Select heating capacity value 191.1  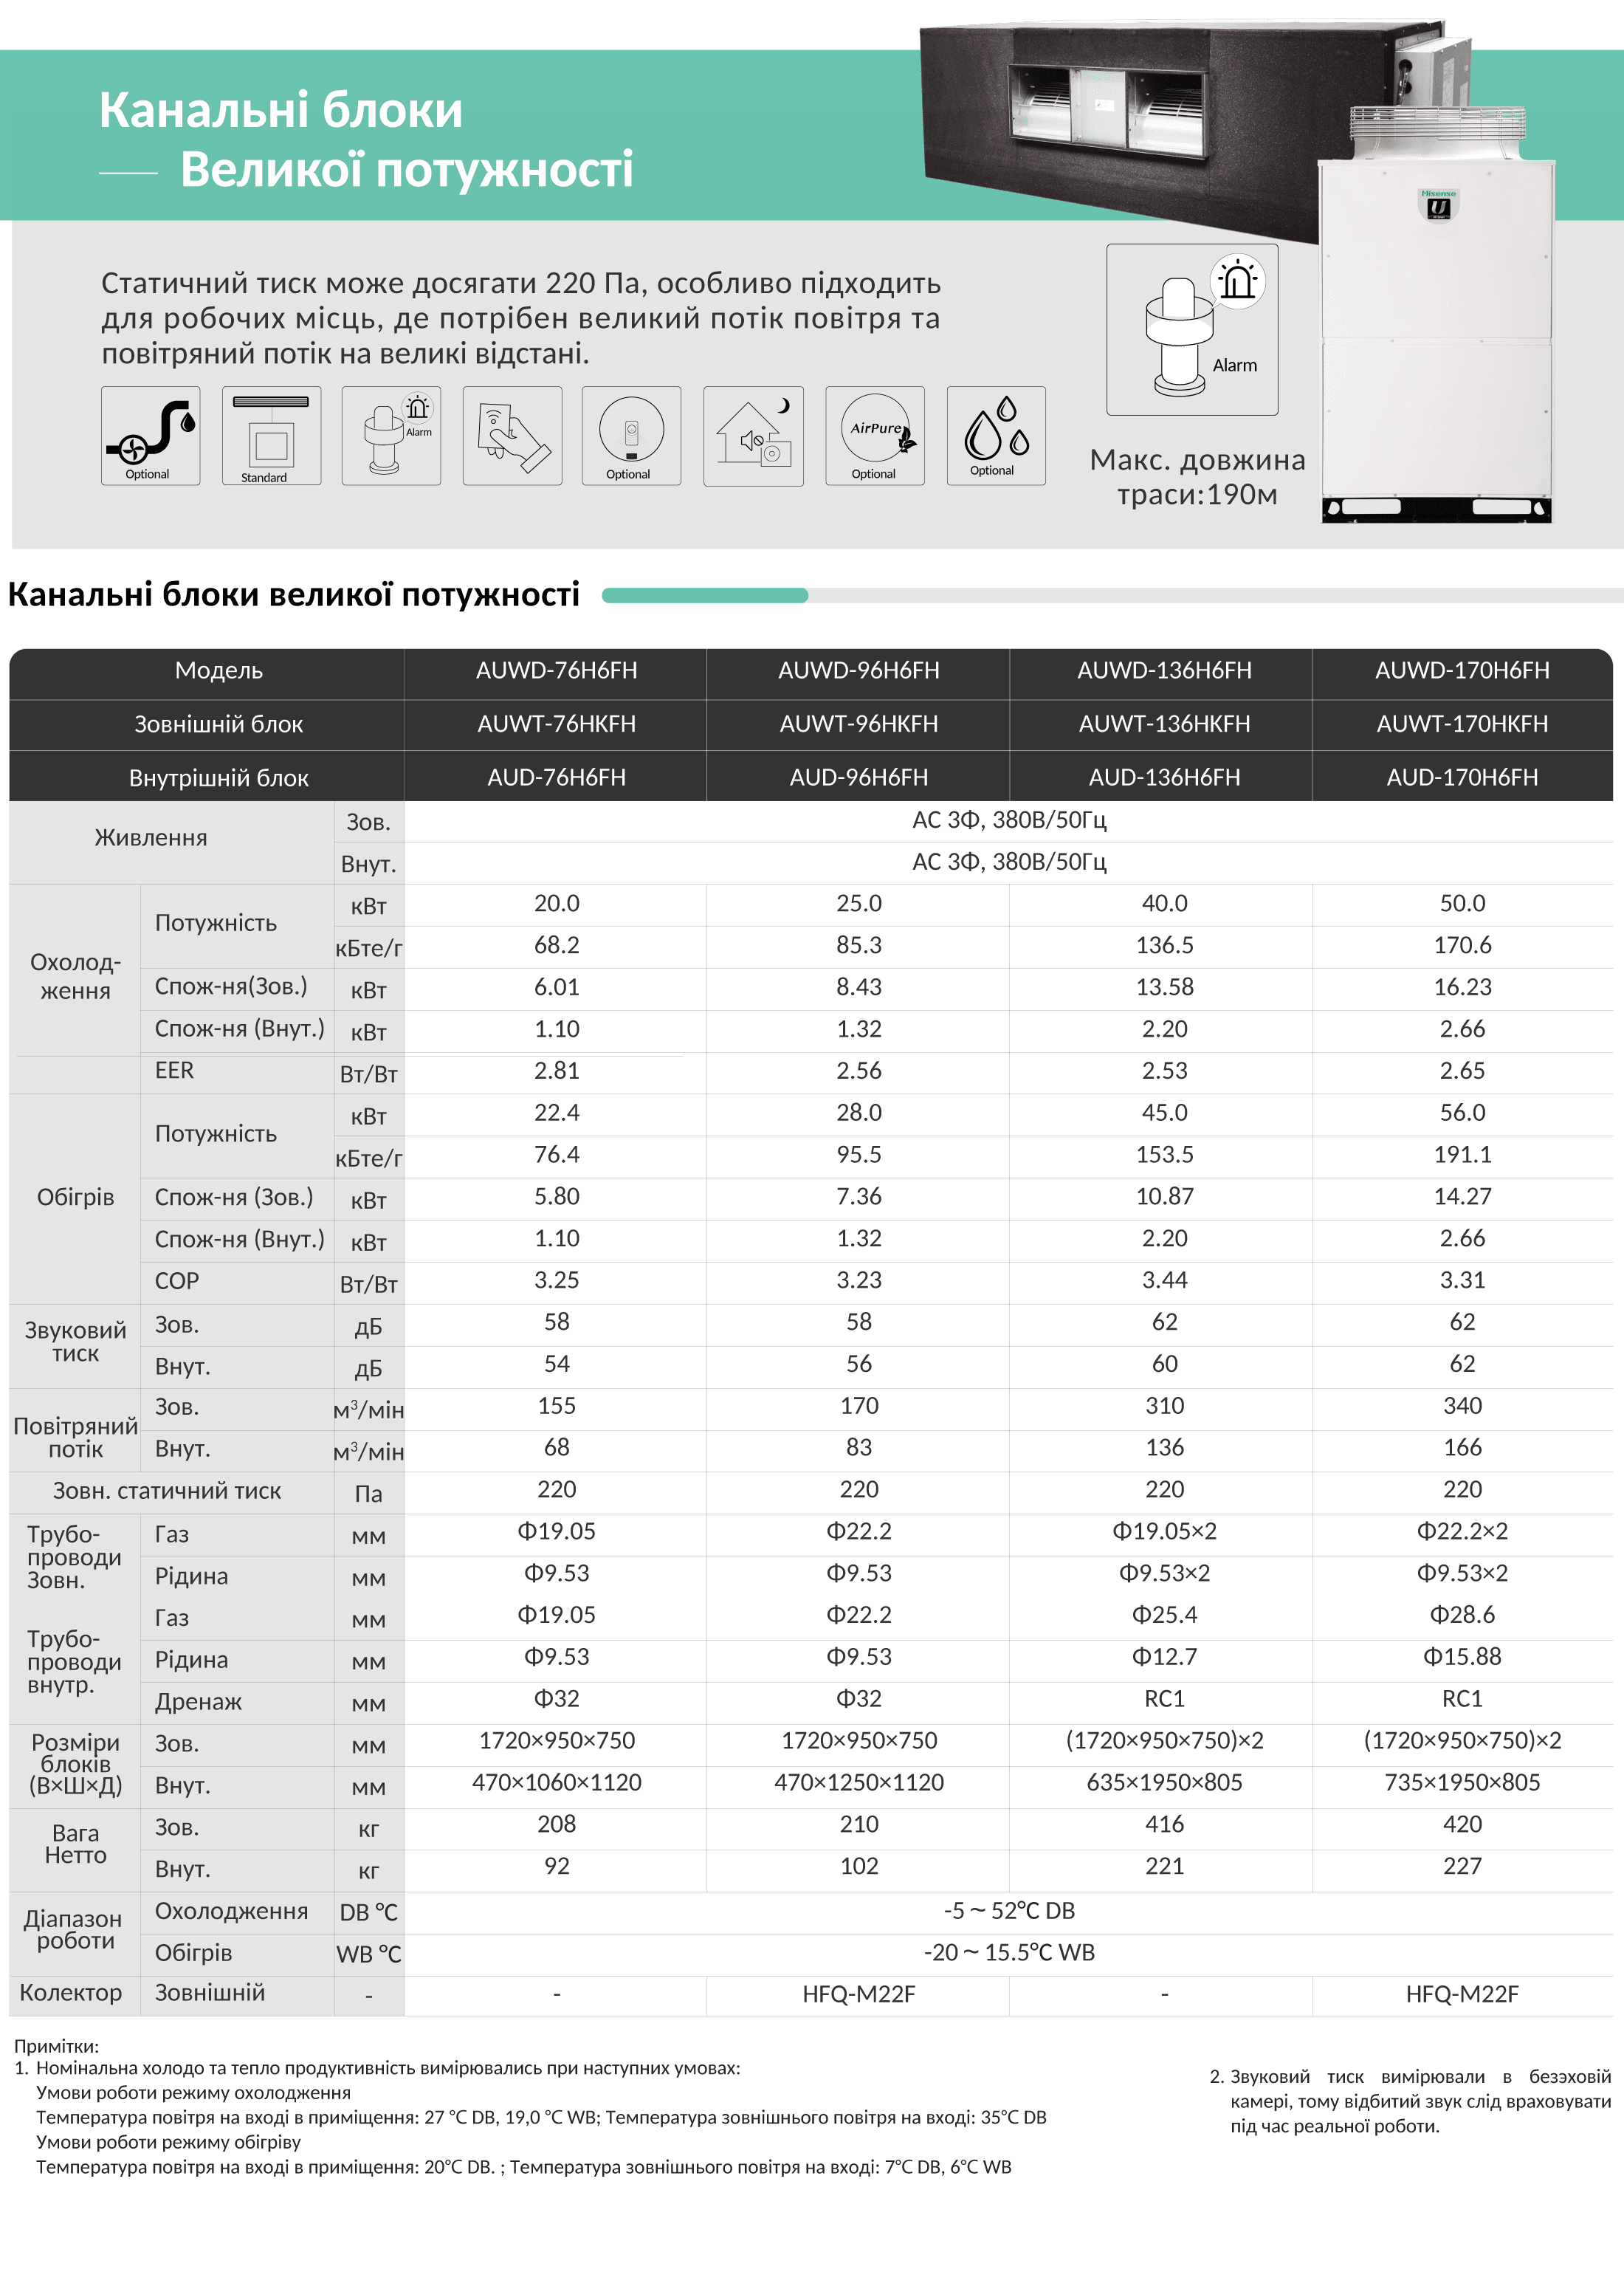[x=1462, y=1155]
